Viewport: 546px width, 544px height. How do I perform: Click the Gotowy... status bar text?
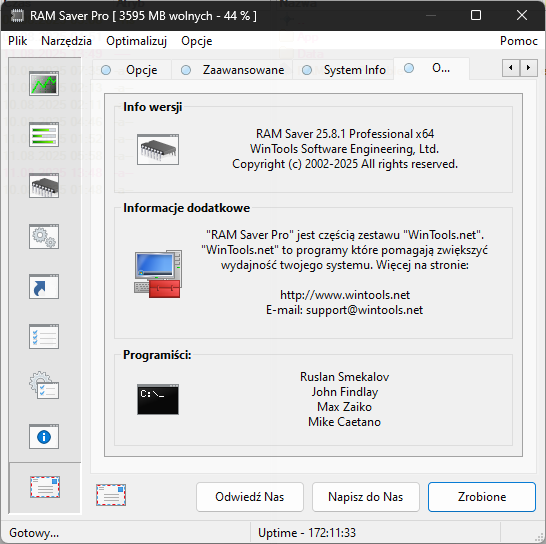(x=34, y=533)
